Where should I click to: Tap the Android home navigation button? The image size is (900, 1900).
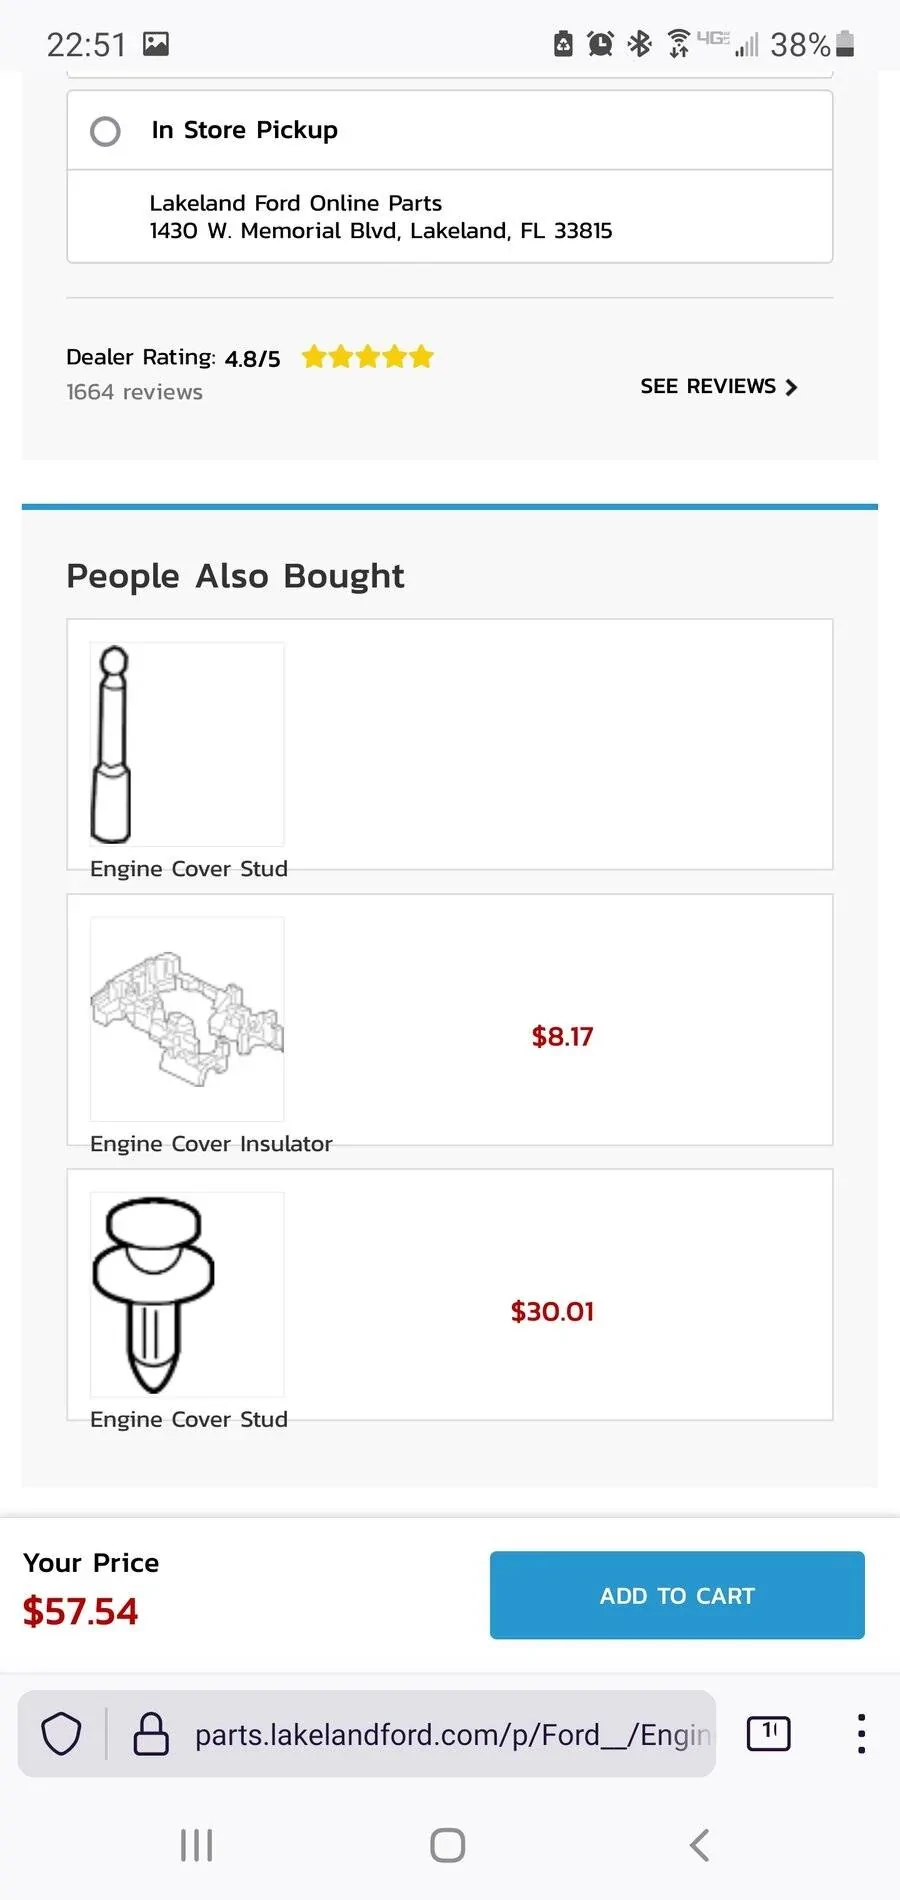pos(447,1845)
